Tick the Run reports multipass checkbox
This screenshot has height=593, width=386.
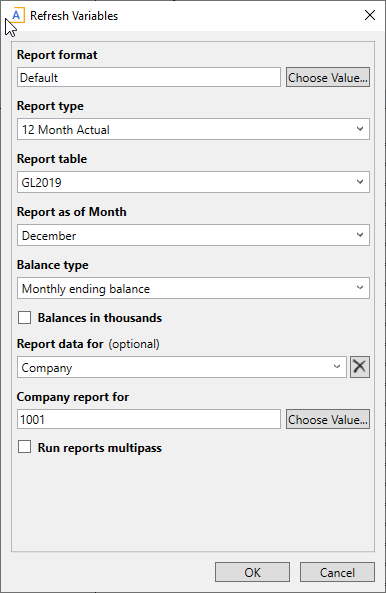pos(25,447)
